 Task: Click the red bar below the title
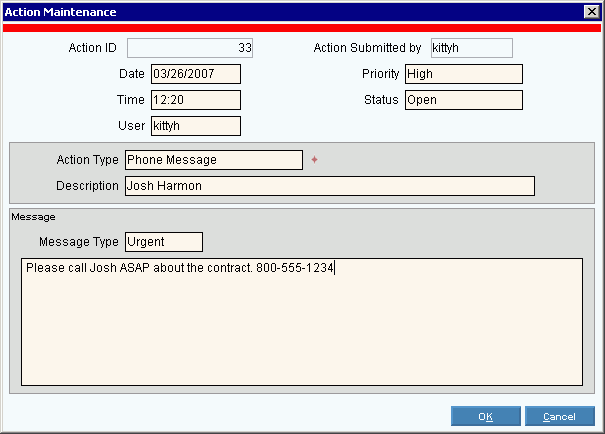(x=302, y=29)
